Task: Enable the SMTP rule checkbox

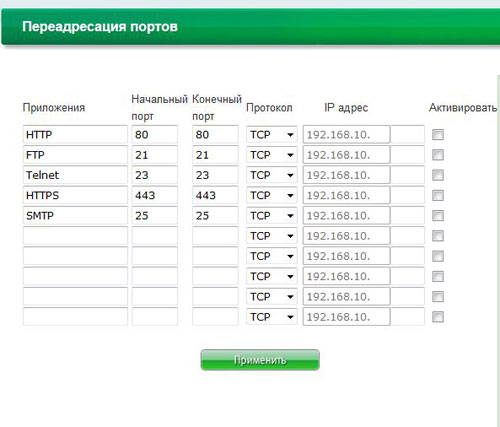Action: 438,216
